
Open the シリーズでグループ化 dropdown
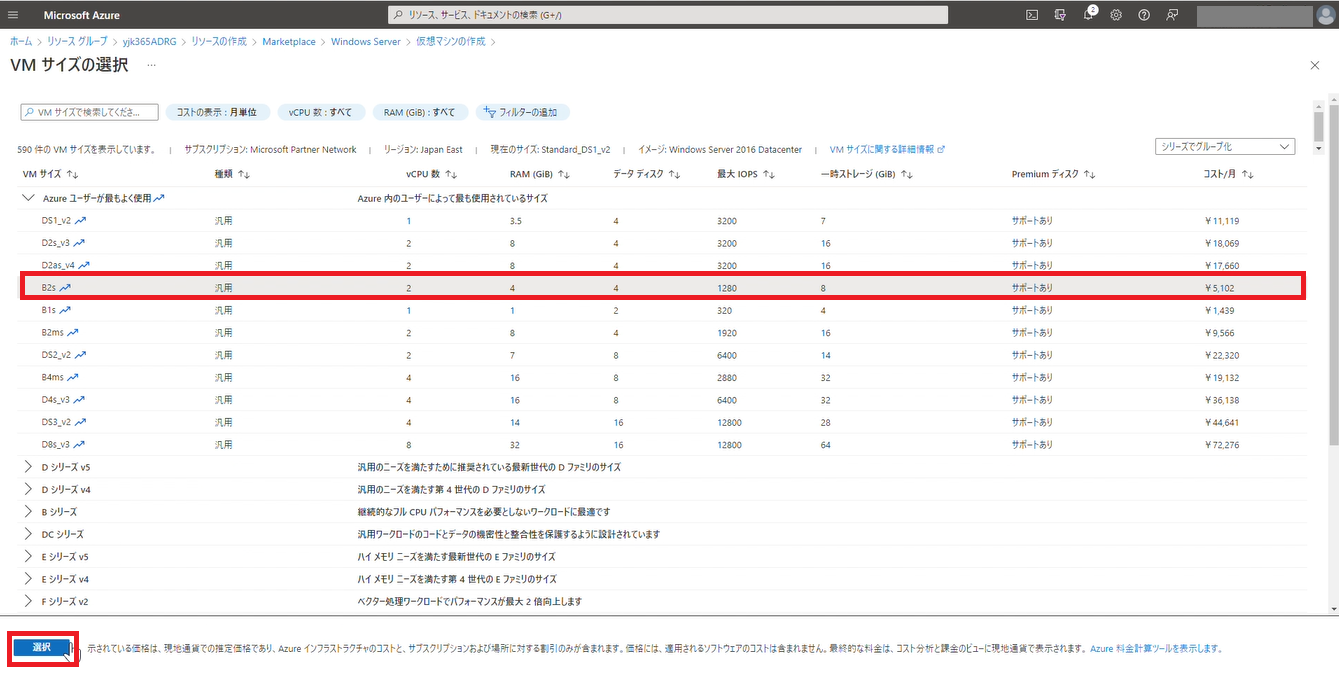1225,147
